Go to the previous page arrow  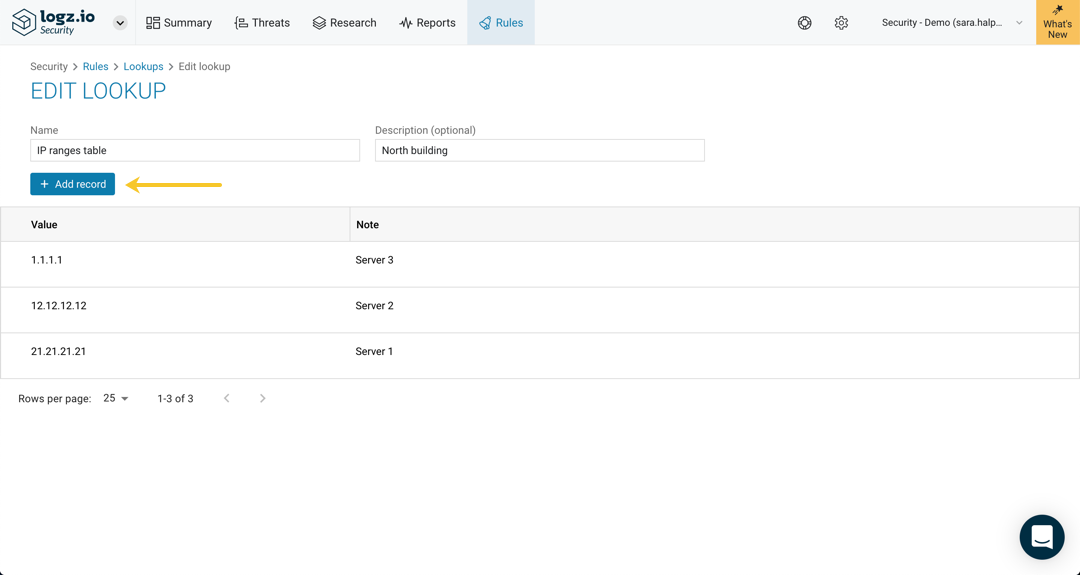coord(227,398)
